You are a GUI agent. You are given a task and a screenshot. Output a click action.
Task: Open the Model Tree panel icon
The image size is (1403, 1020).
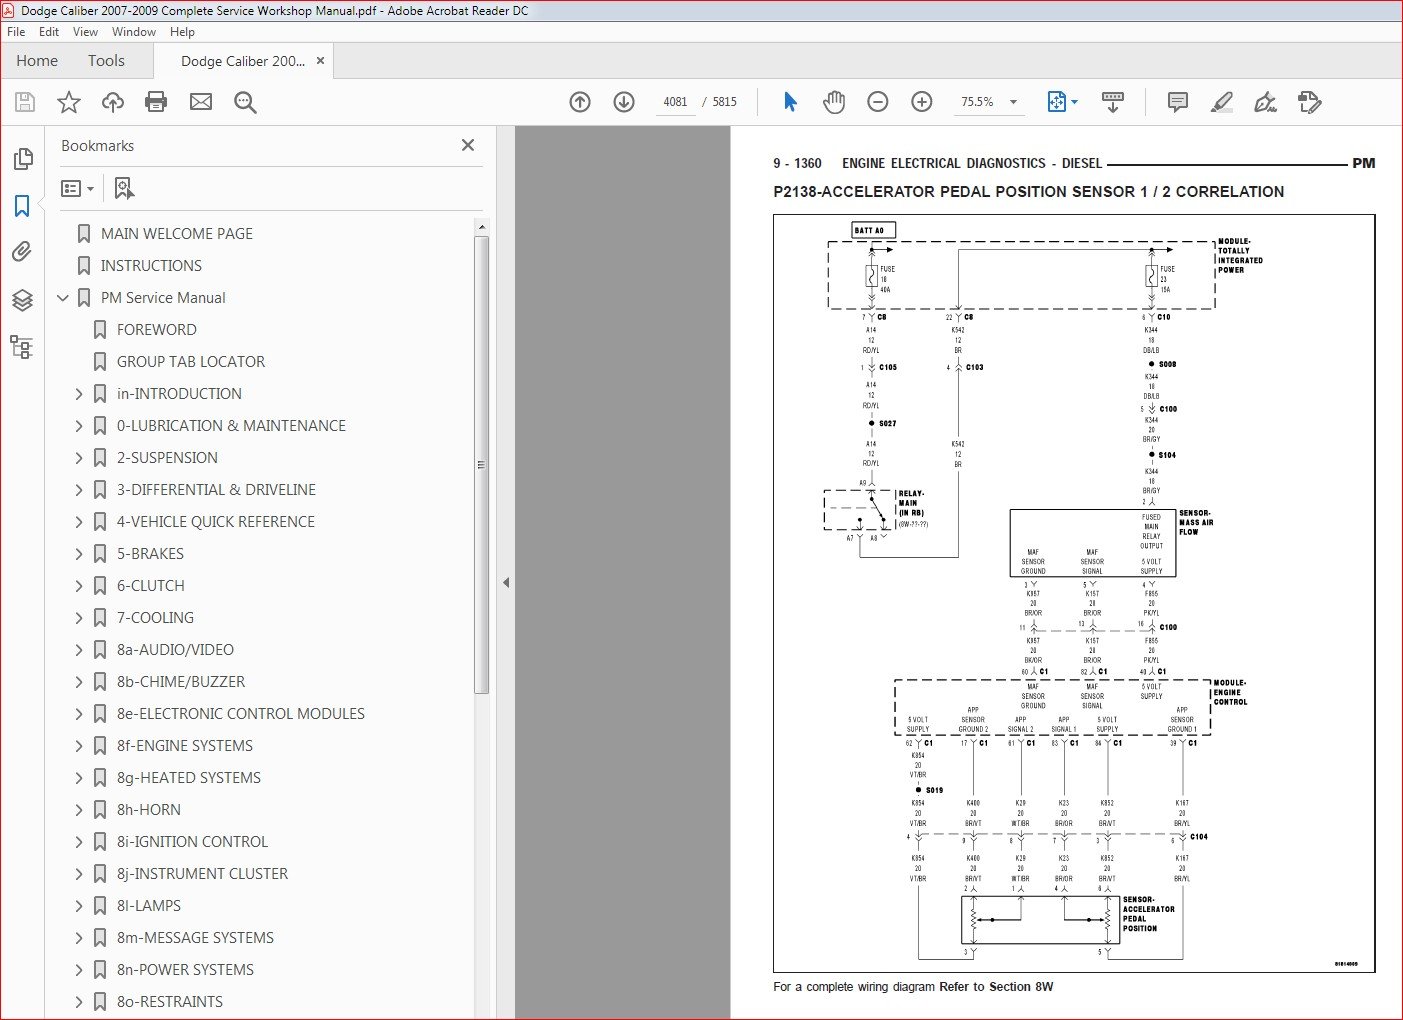tap(22, 347)
